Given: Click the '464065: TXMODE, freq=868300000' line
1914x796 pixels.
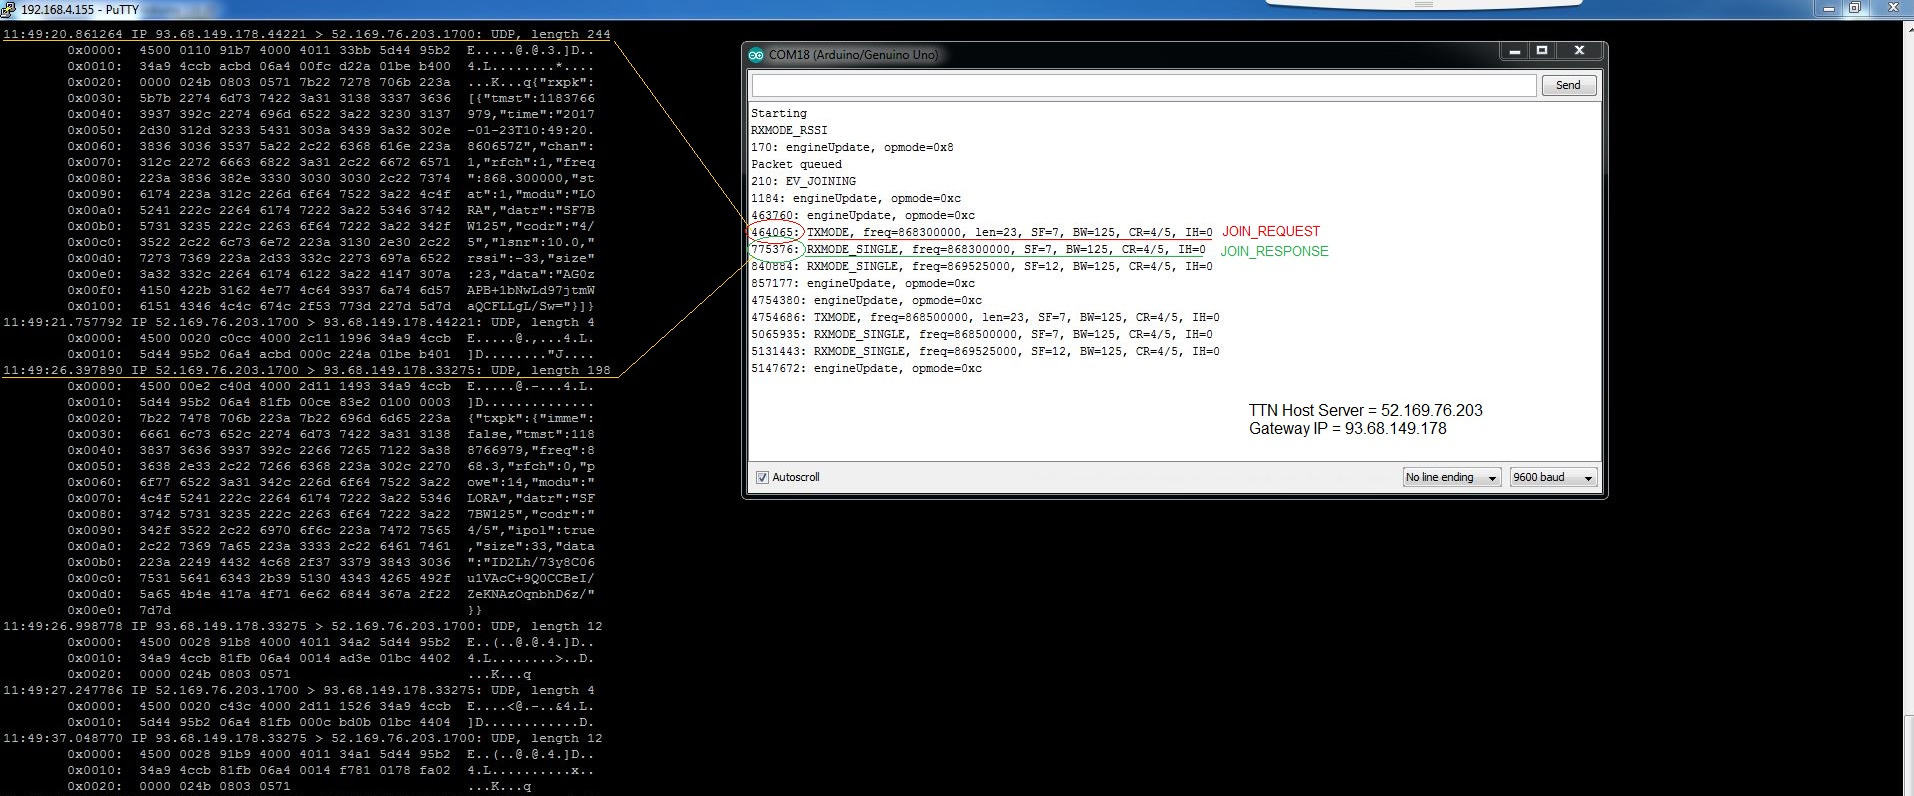Looking at the screenshot, I should (982, 233).
